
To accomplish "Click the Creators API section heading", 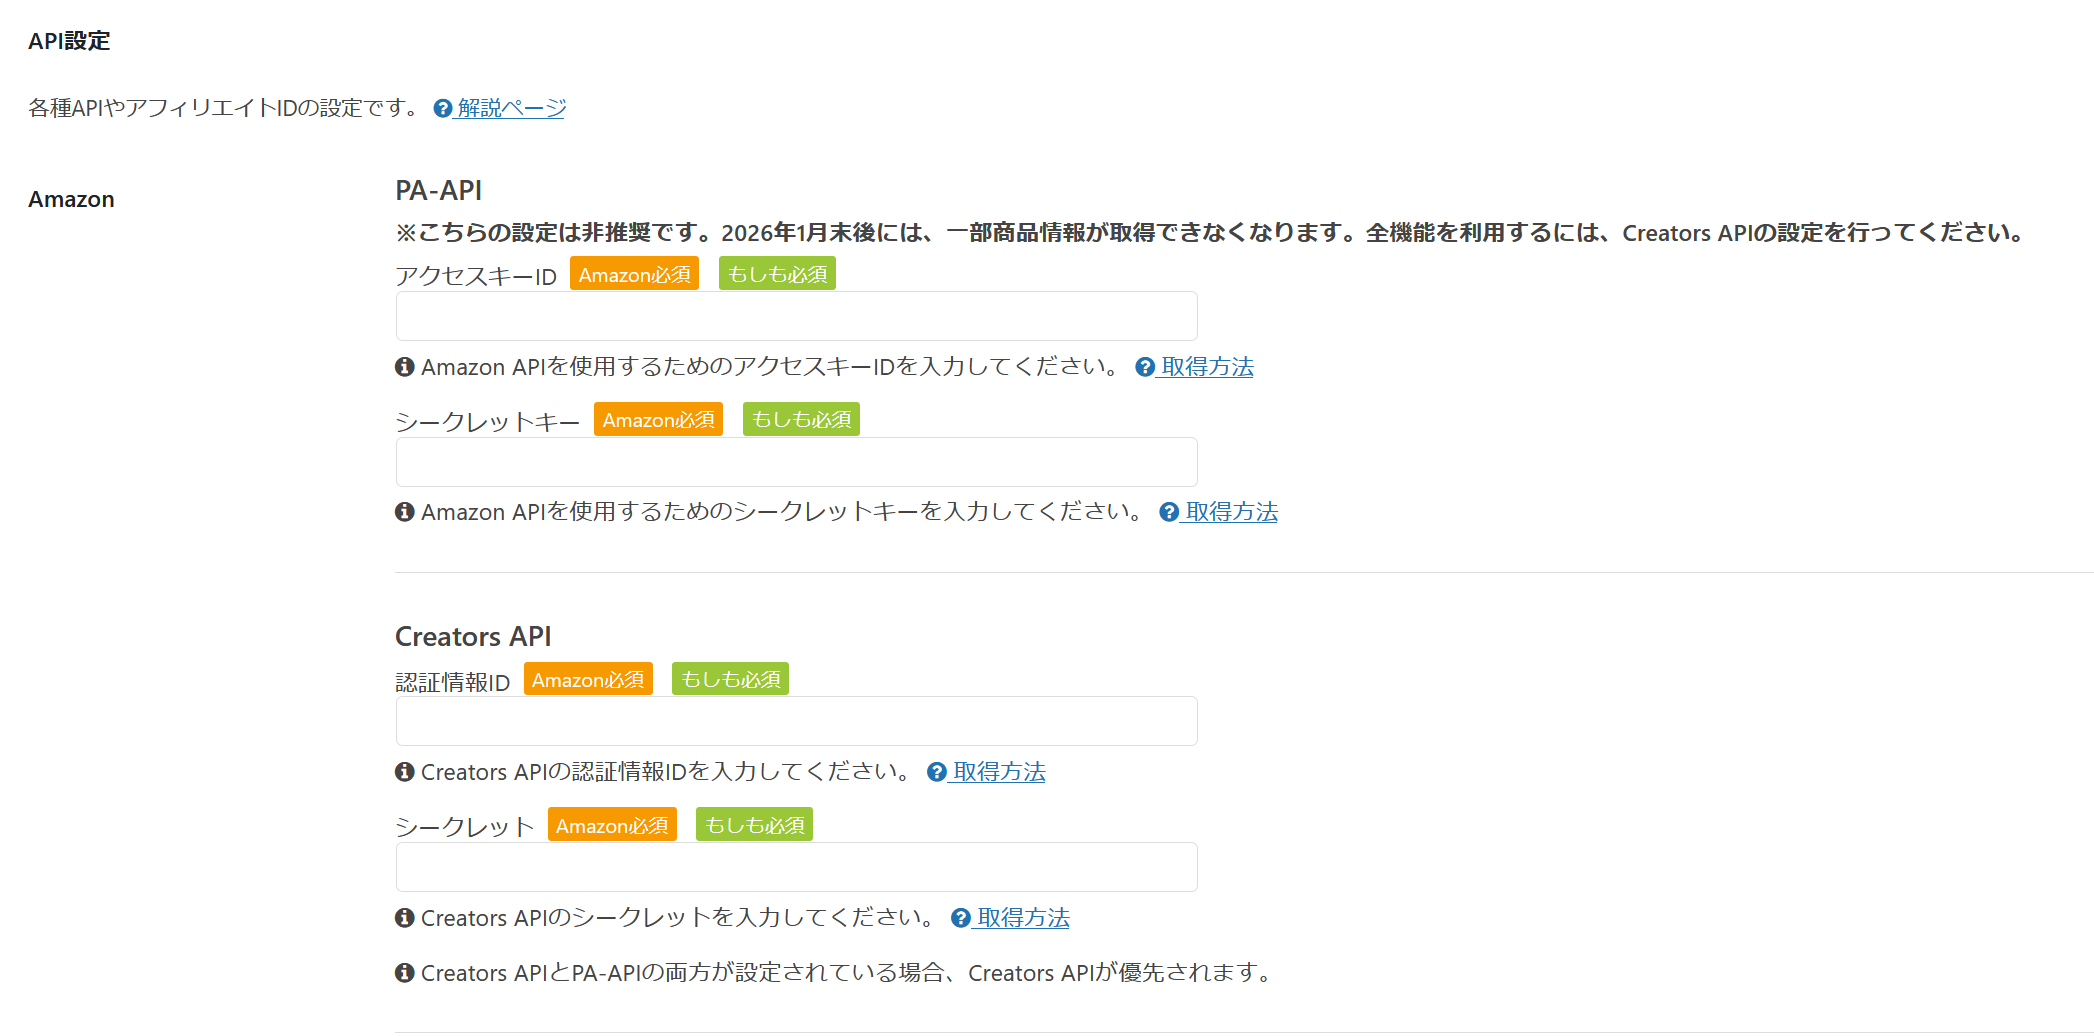I will coord(473,636).
